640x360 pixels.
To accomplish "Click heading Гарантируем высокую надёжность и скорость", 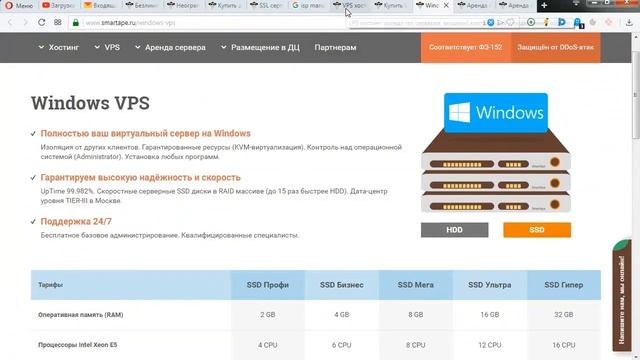I will pyautogui.click(x=140, y=178).
